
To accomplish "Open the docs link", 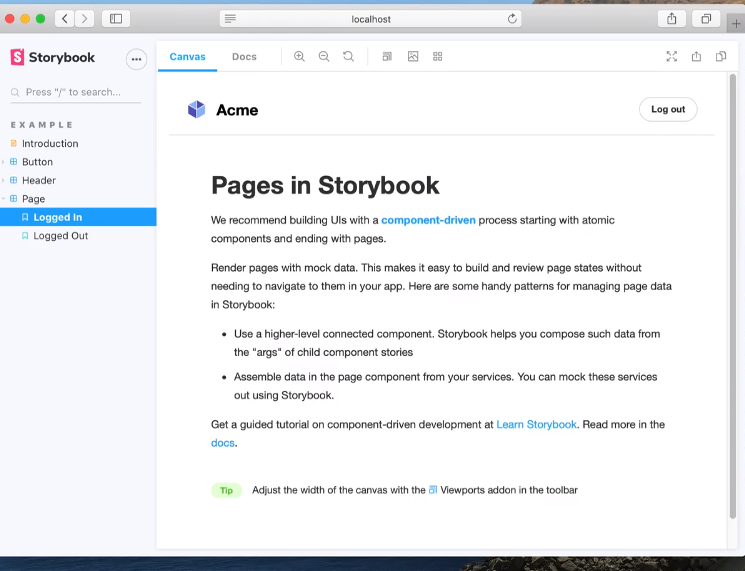I will 222,443.
